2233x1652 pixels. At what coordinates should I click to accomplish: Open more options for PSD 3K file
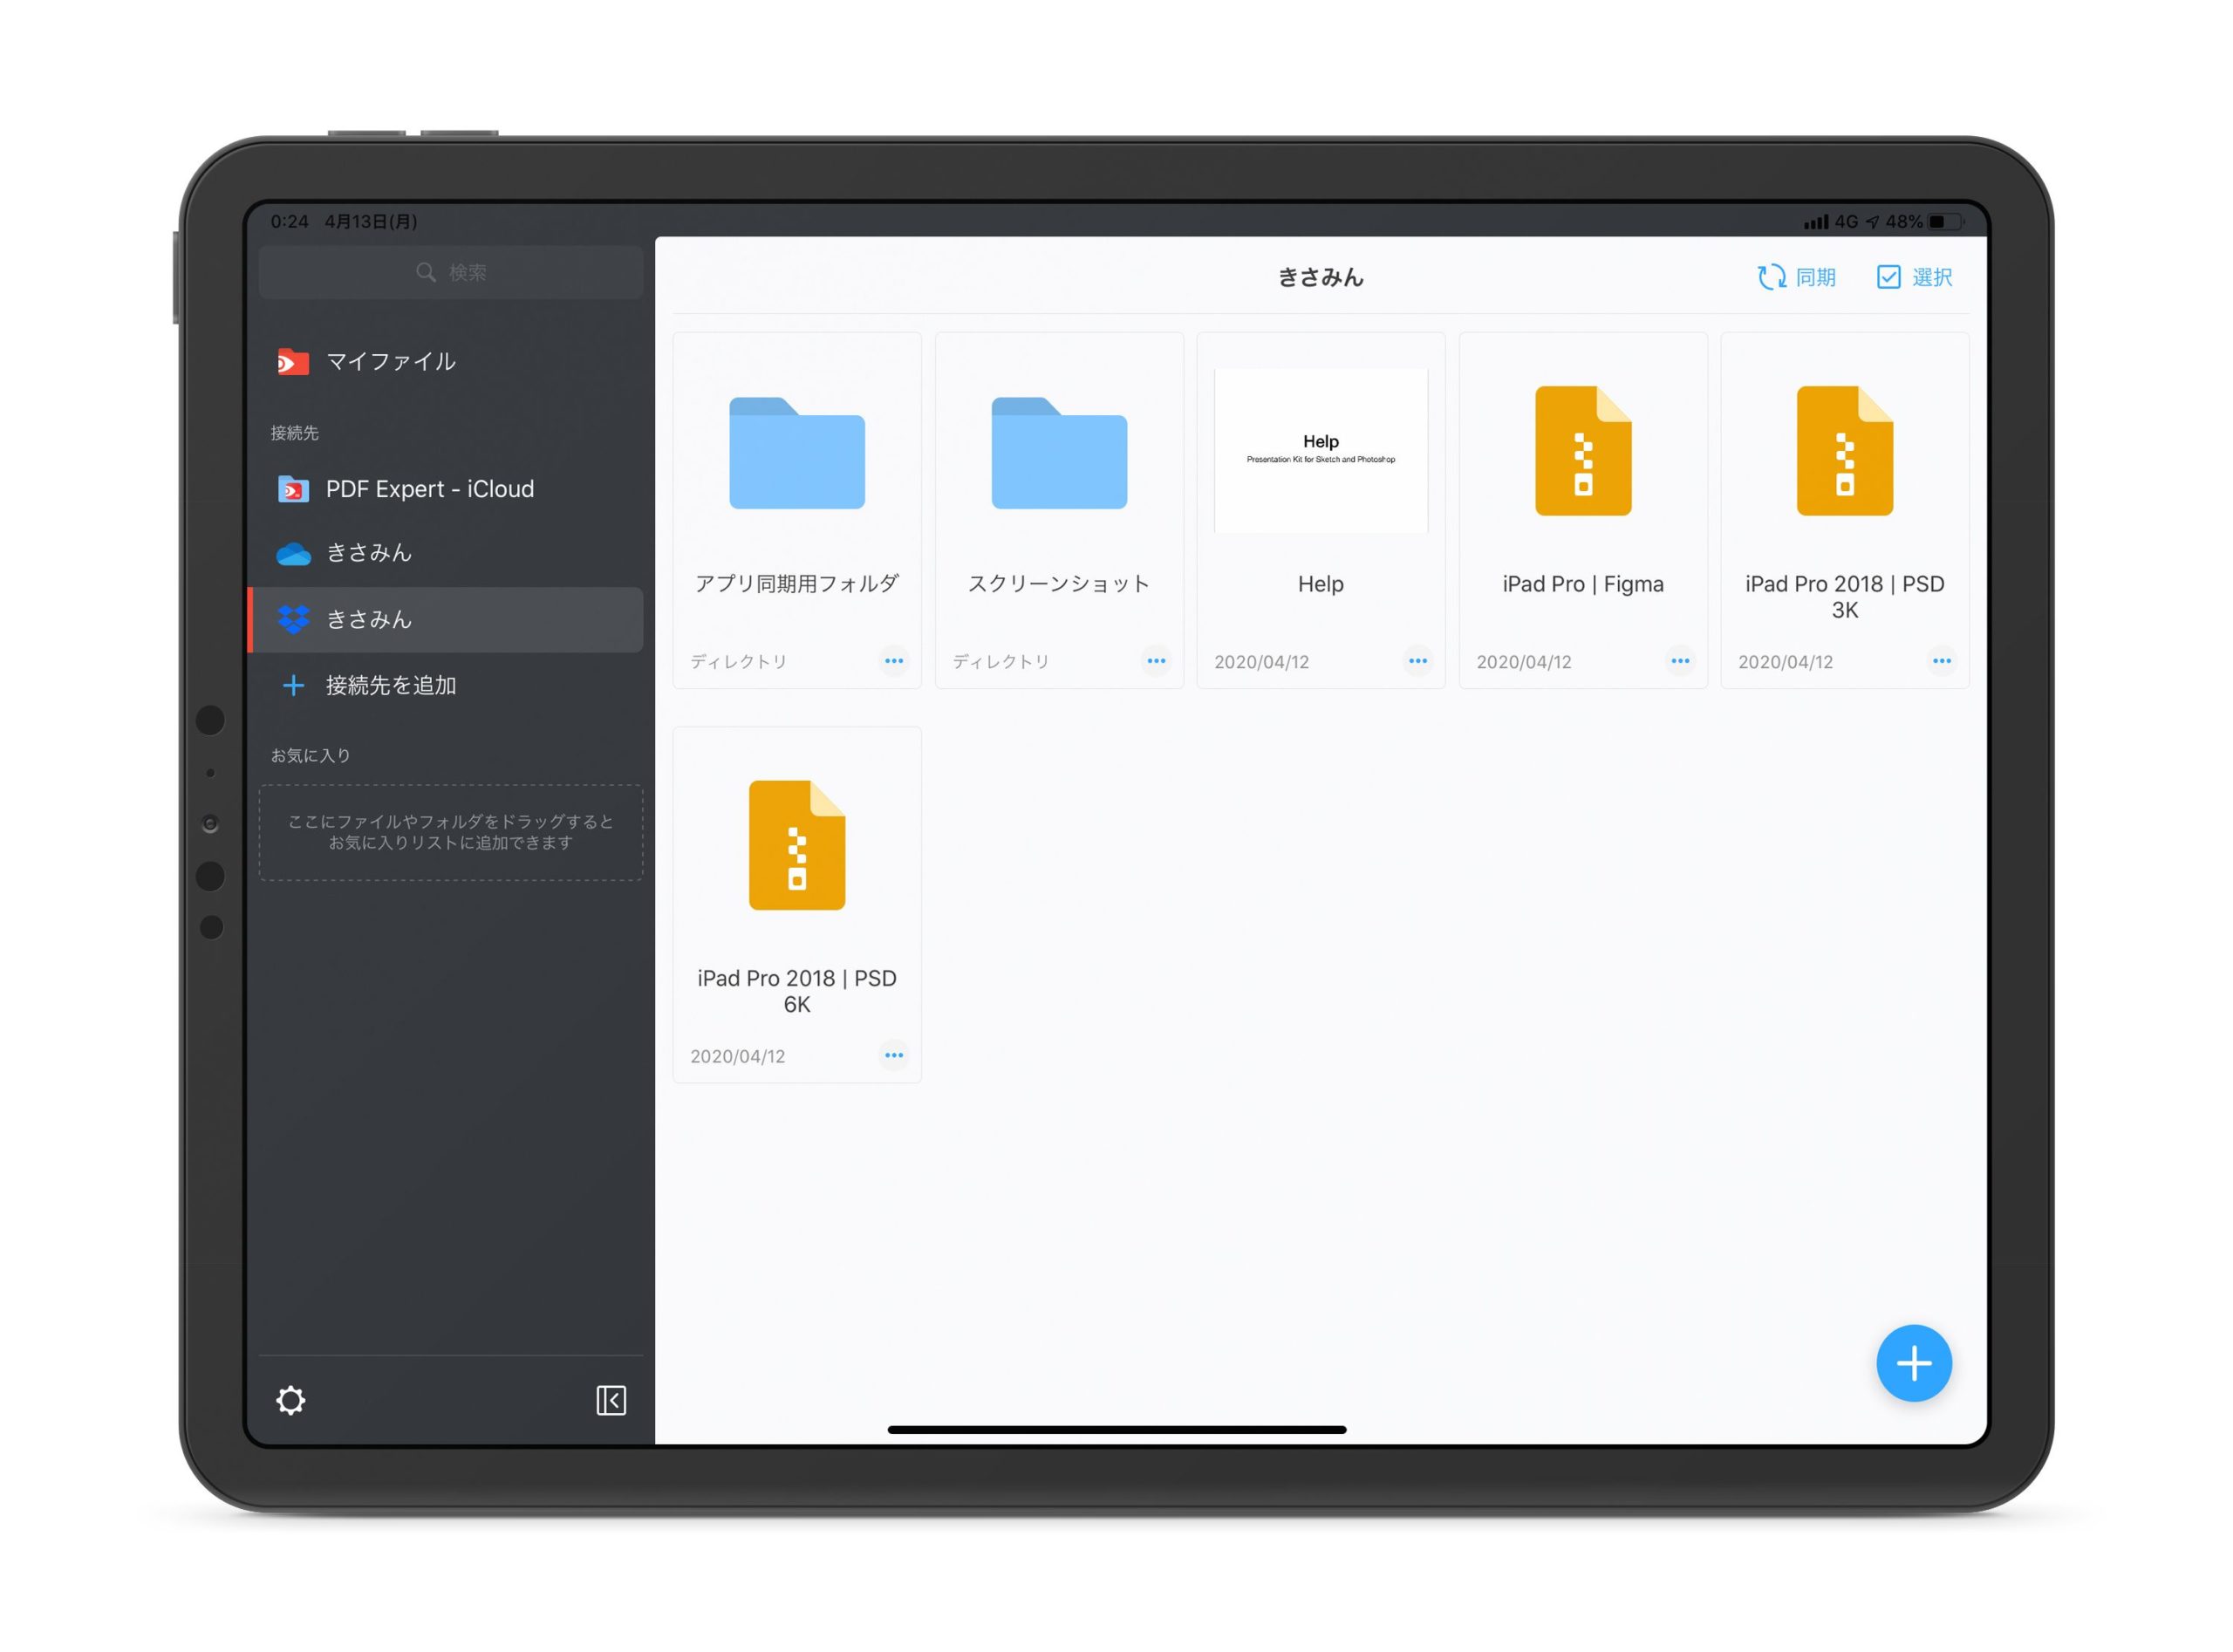pos(1941,661)
